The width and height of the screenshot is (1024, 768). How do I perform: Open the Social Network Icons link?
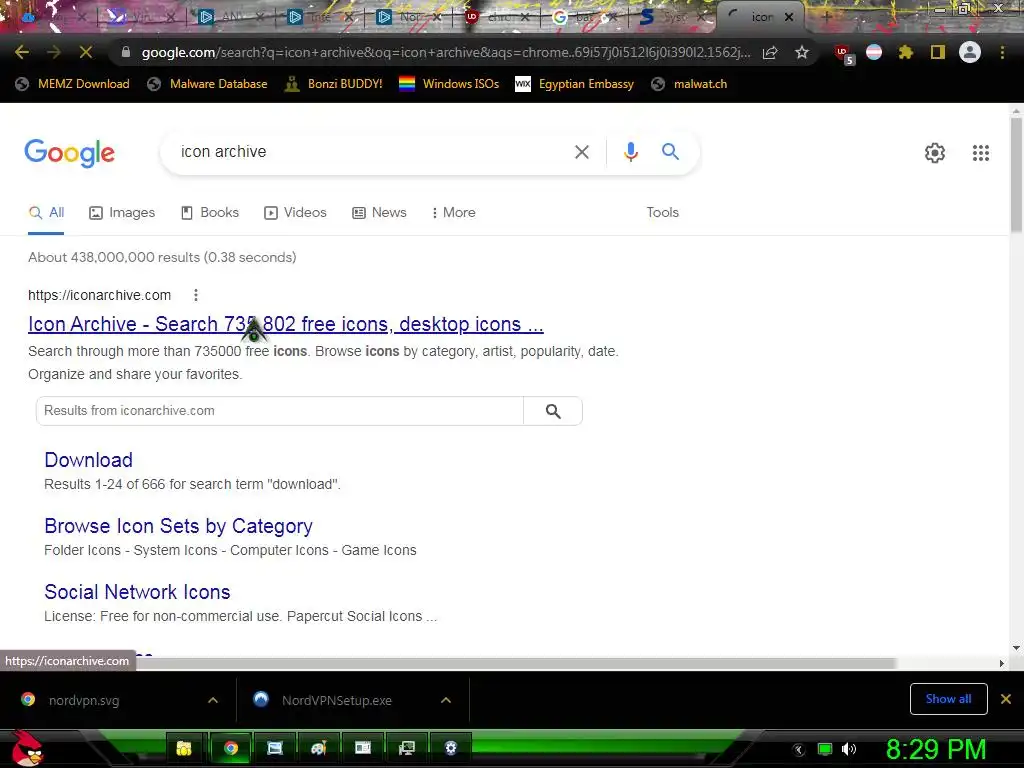137,592
